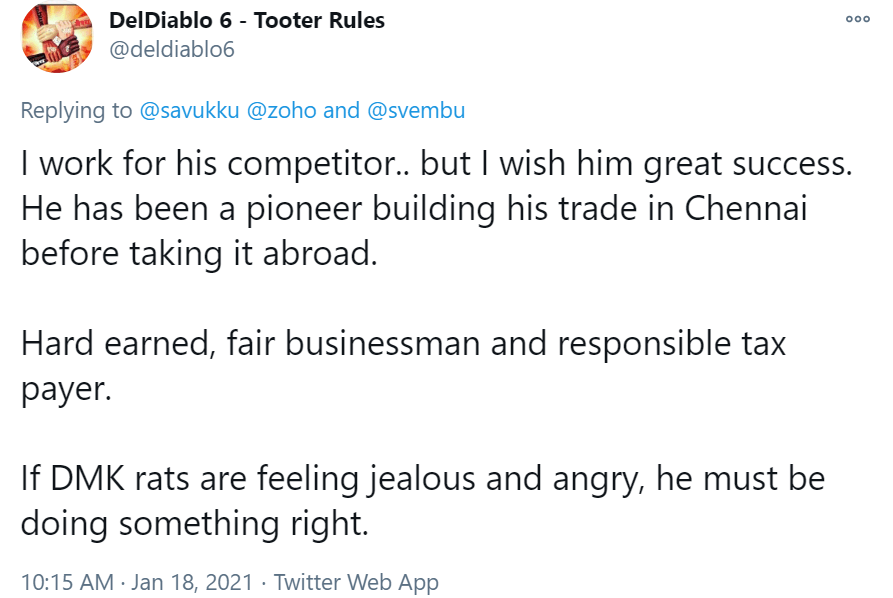Click the word "payer." in the tweet
The height and width of the screenshot is (598, 893).
(x=66, y=390)
